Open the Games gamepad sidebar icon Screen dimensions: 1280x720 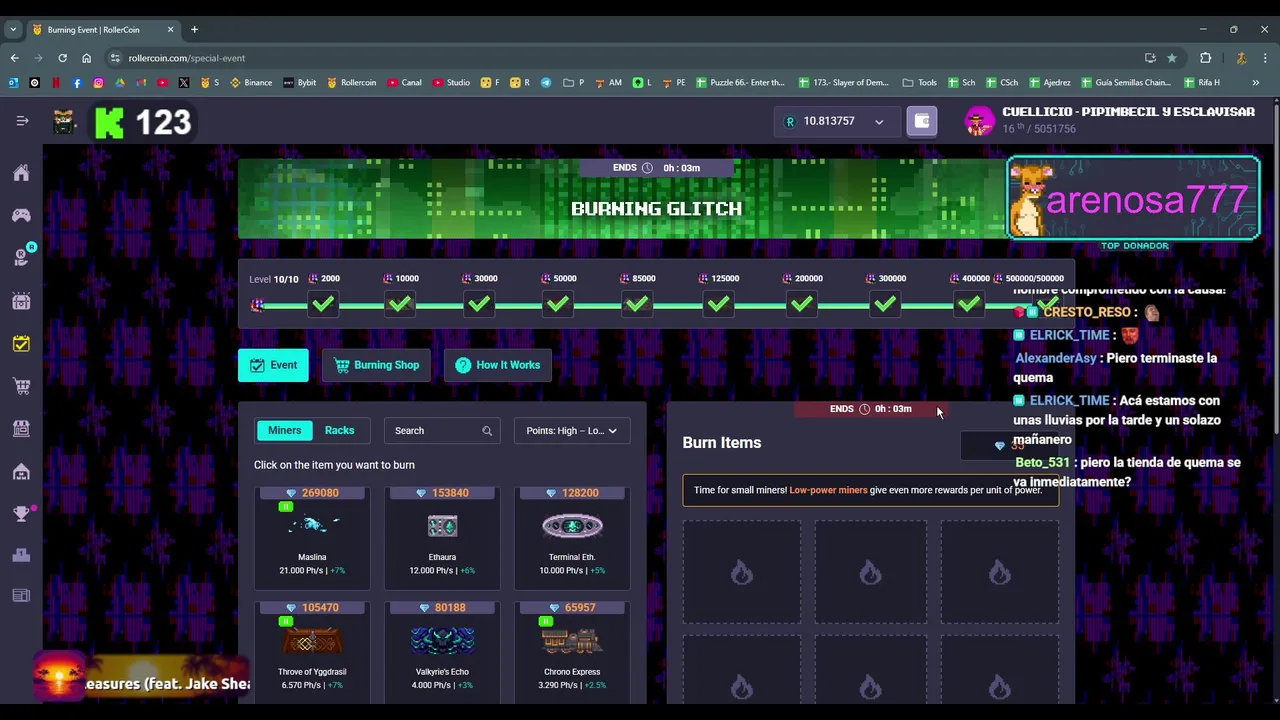pyautogui.click(x=21, y=215)
